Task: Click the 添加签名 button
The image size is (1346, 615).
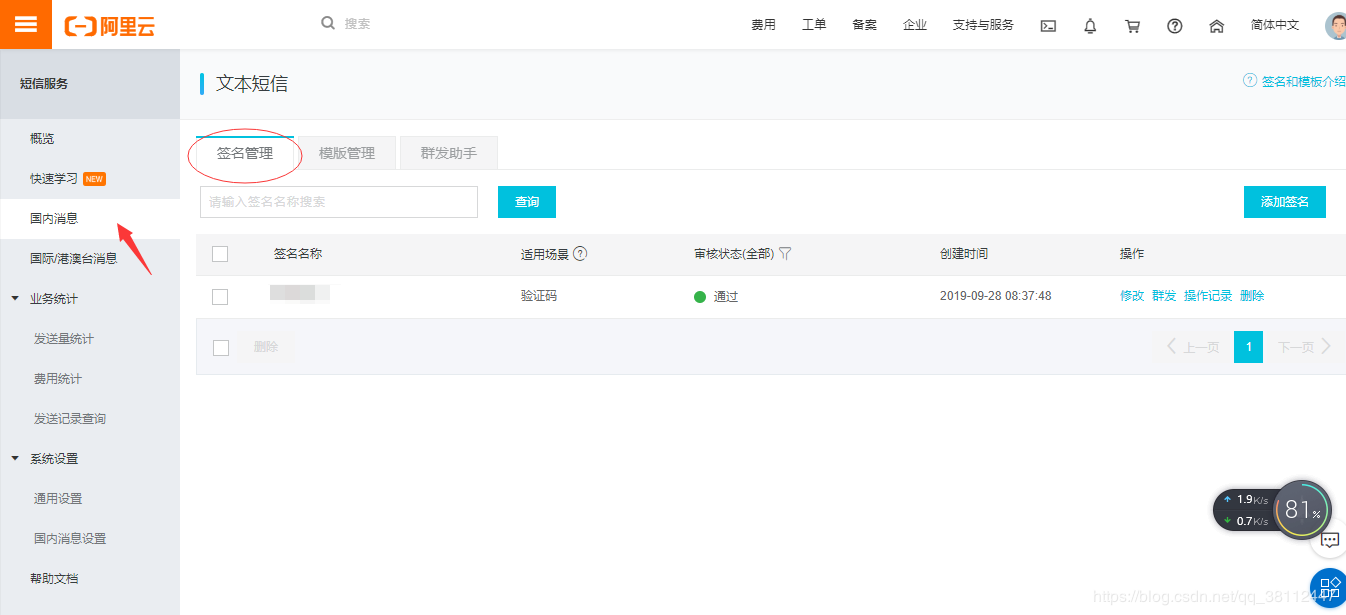Action: pos(1284,201)
